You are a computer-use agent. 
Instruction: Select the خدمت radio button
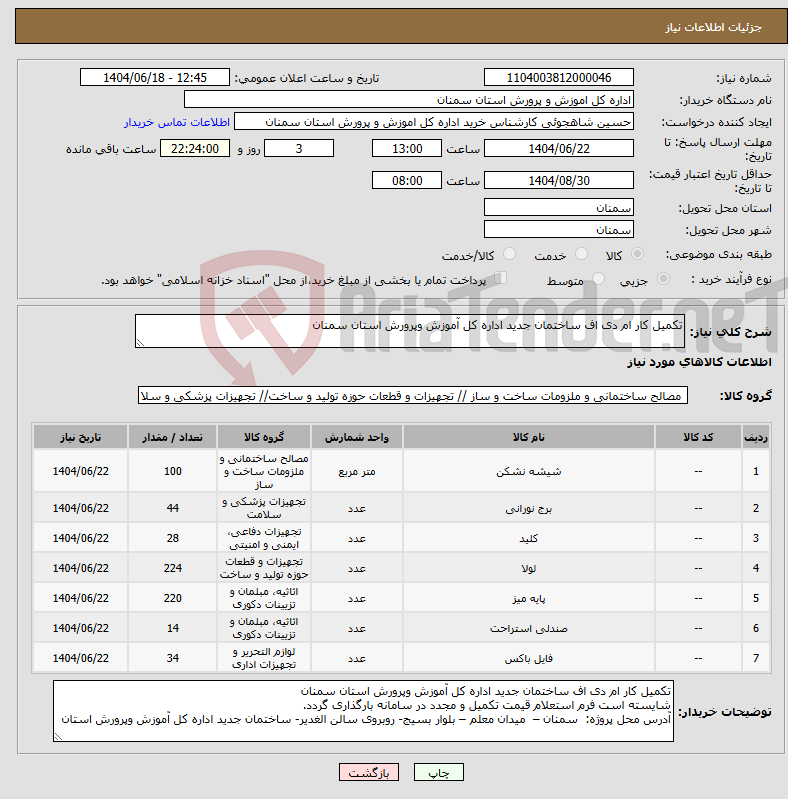(581, 254)
